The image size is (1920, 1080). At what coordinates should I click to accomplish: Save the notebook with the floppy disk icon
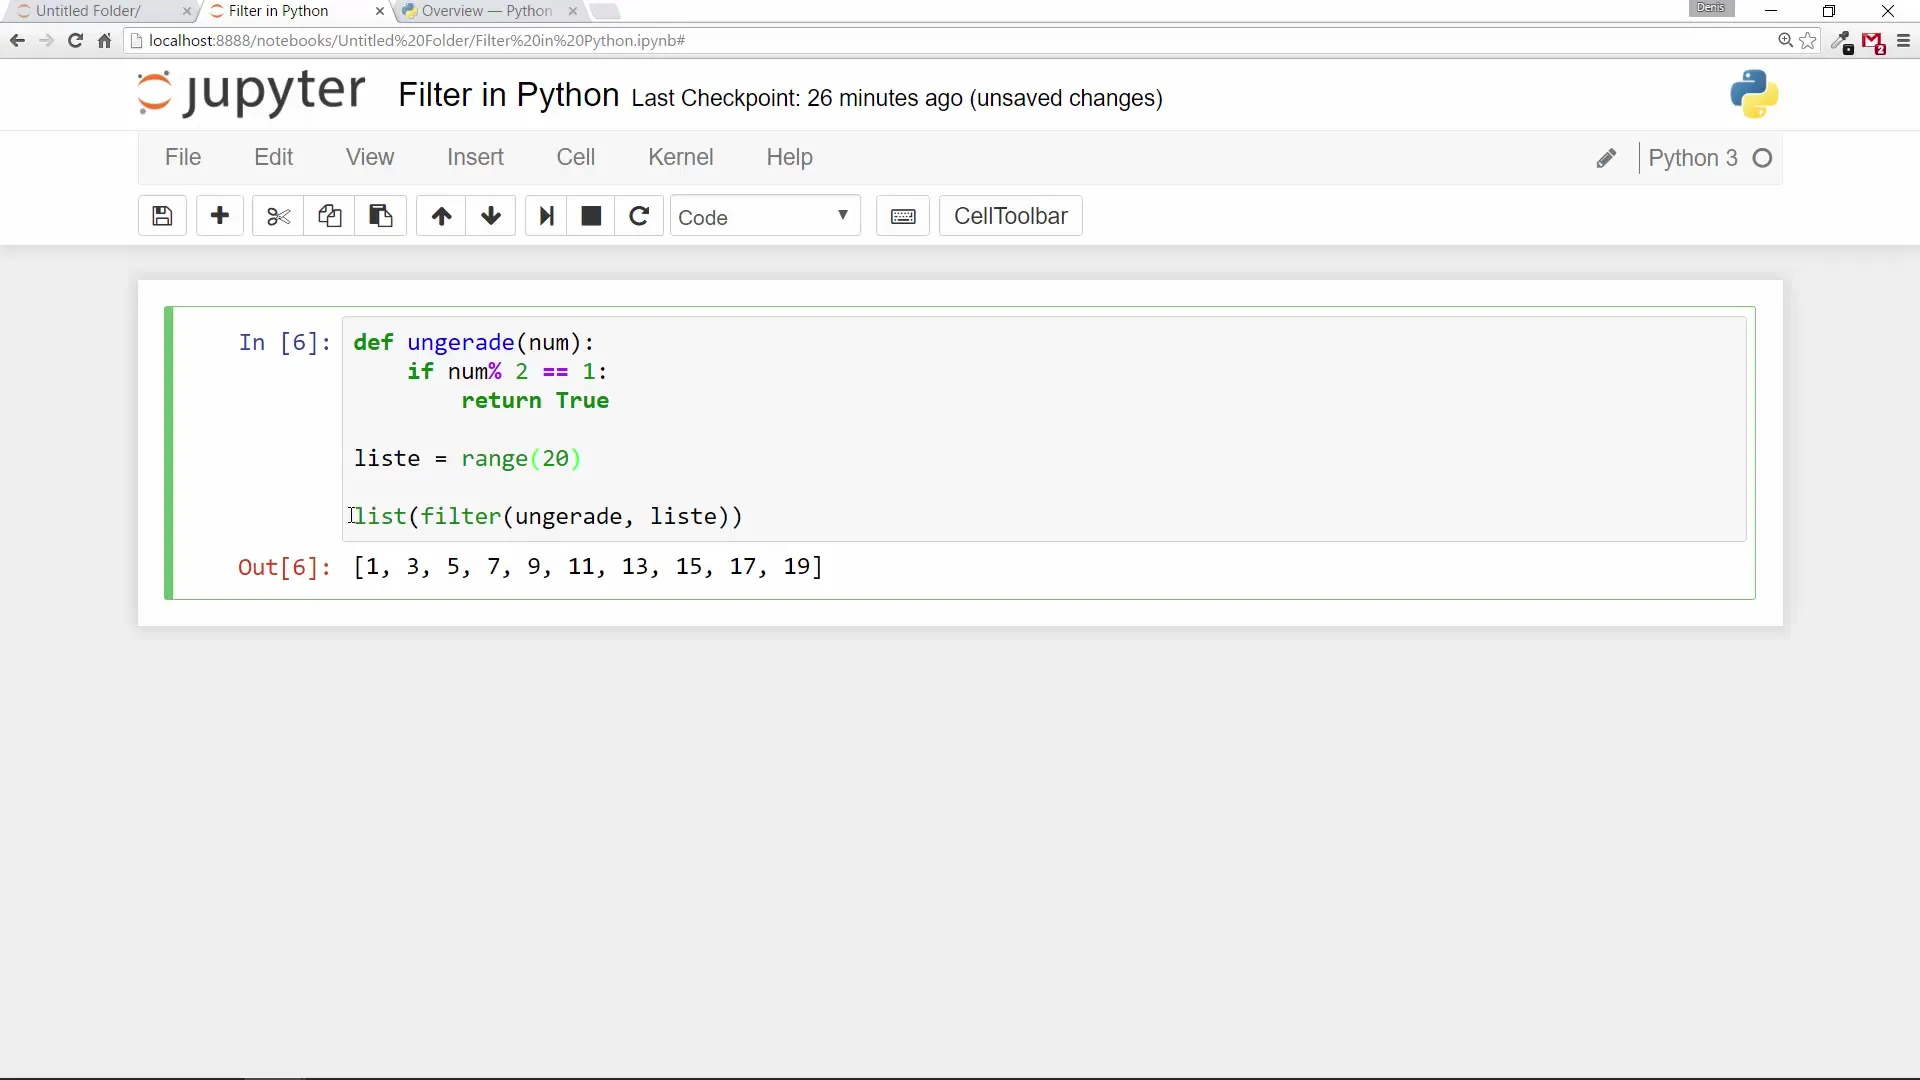[x=162, y=216]
